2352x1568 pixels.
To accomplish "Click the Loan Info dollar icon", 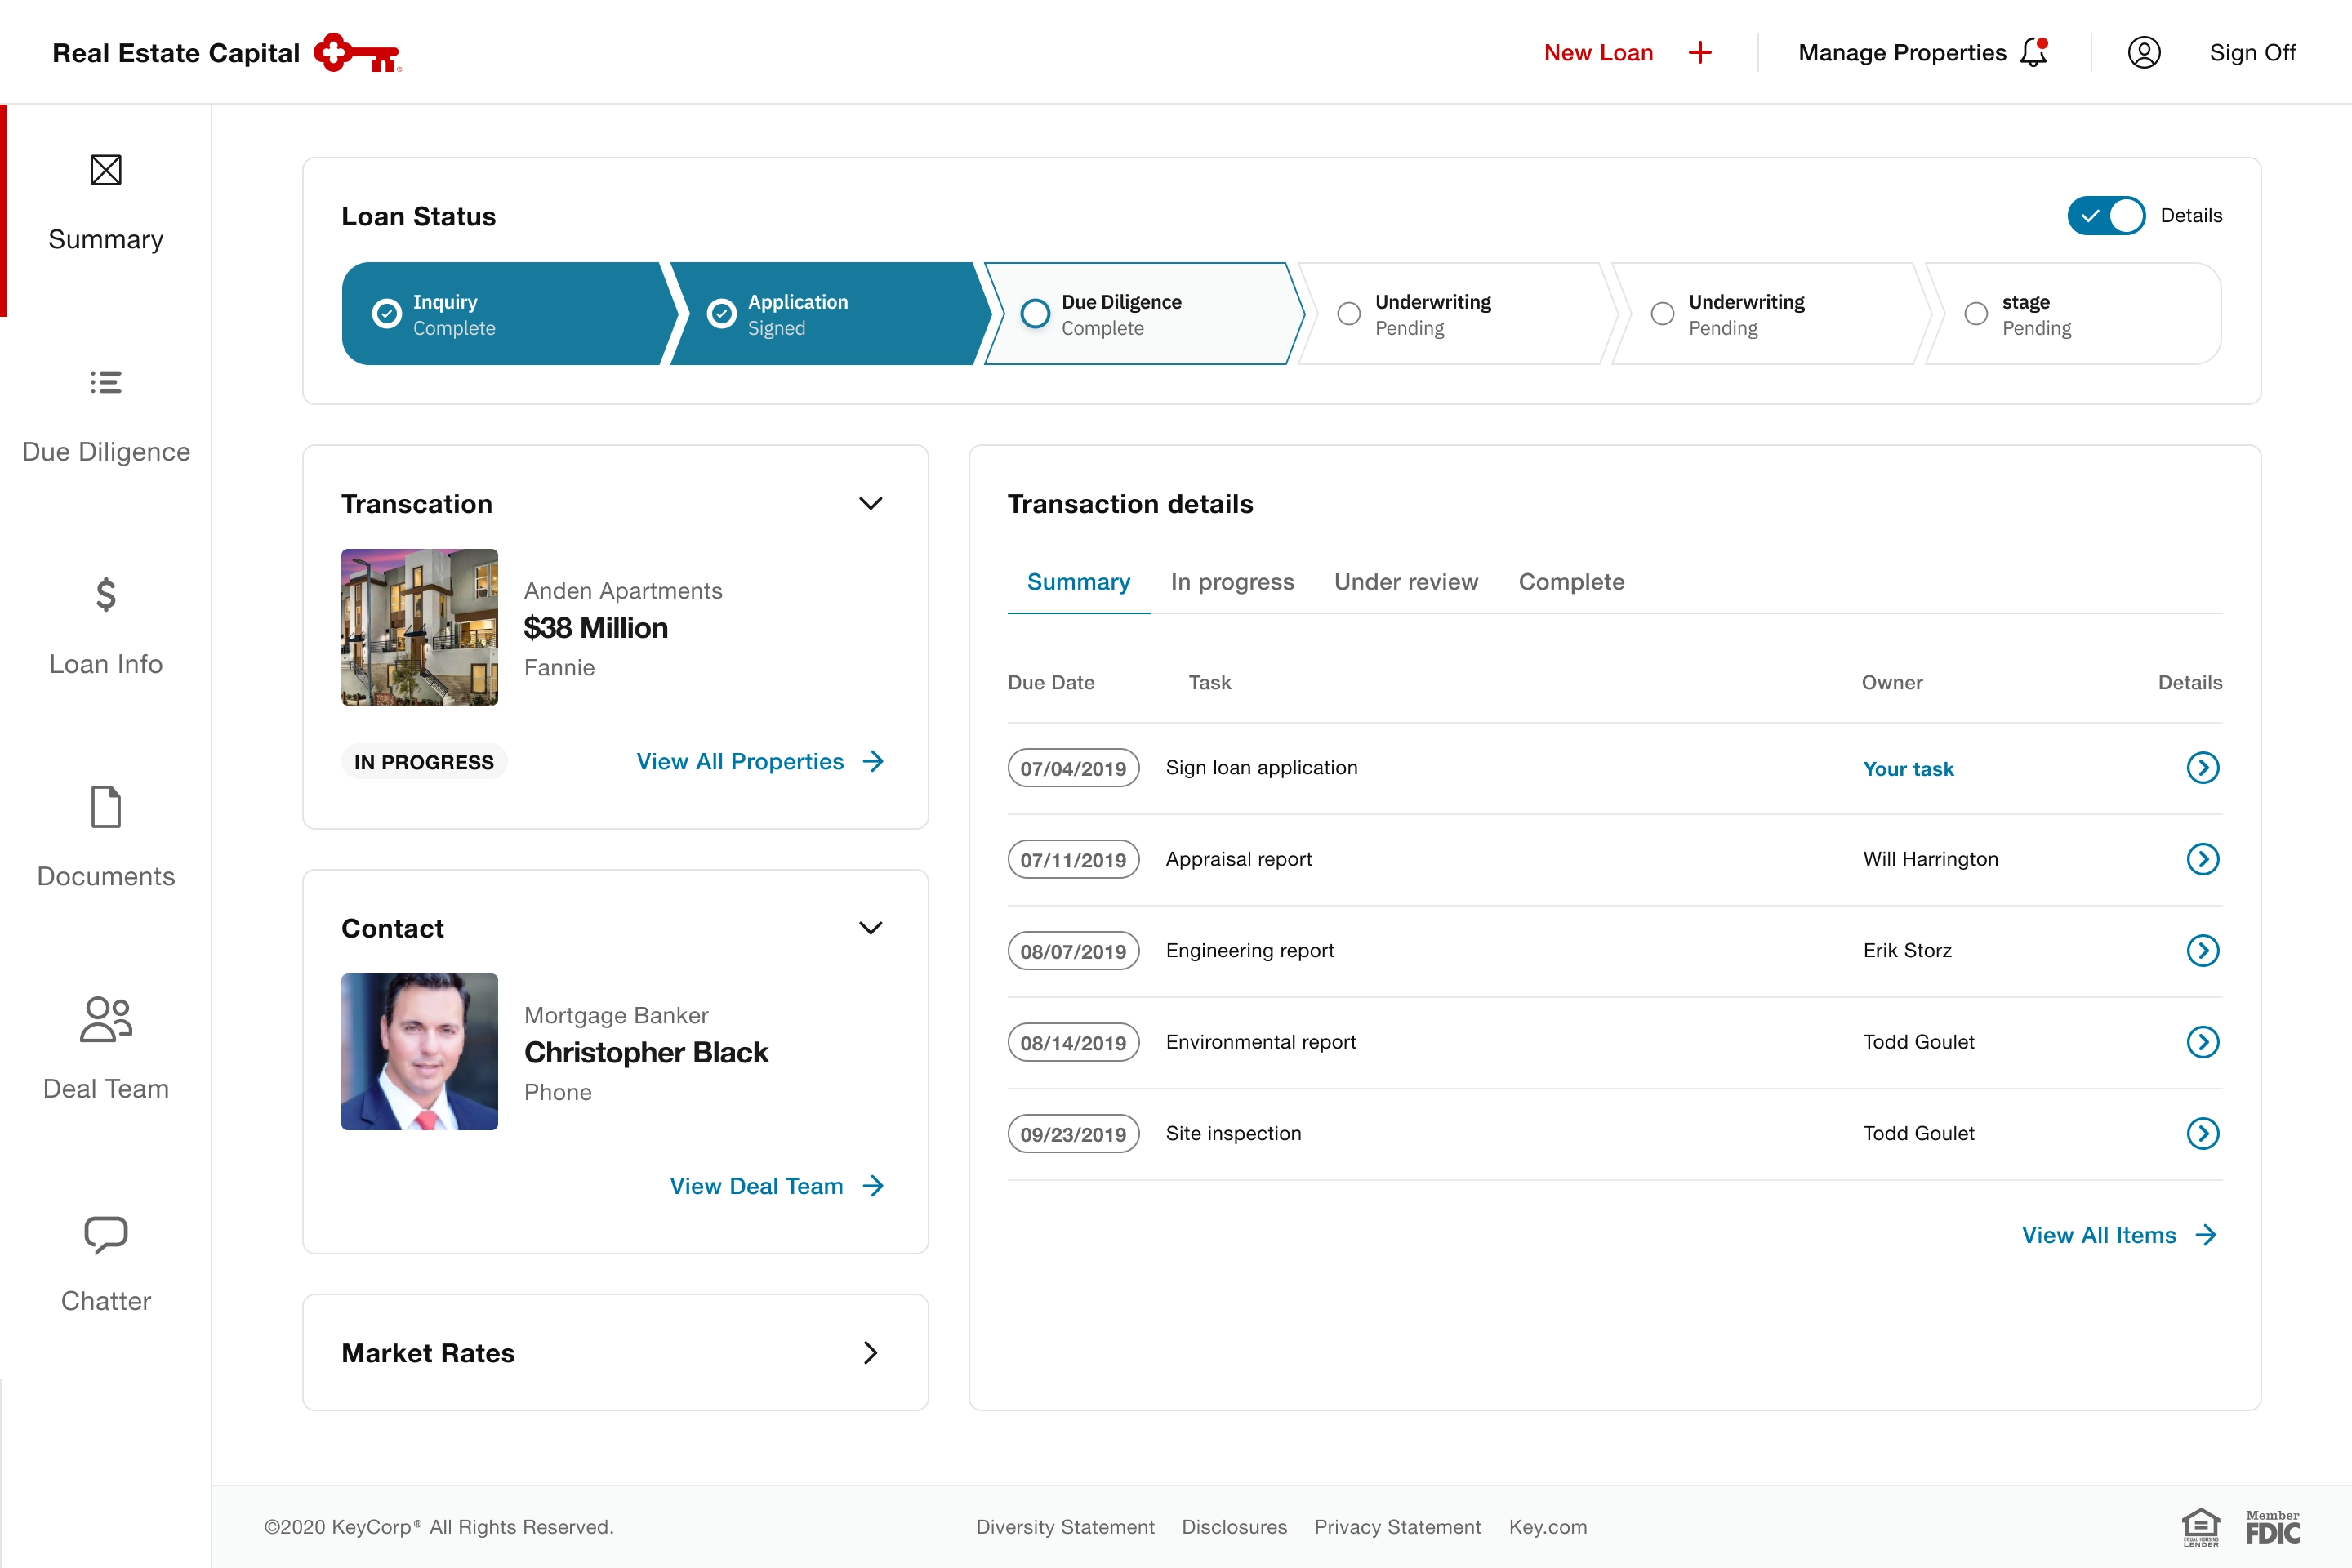I will pos(105,595).
